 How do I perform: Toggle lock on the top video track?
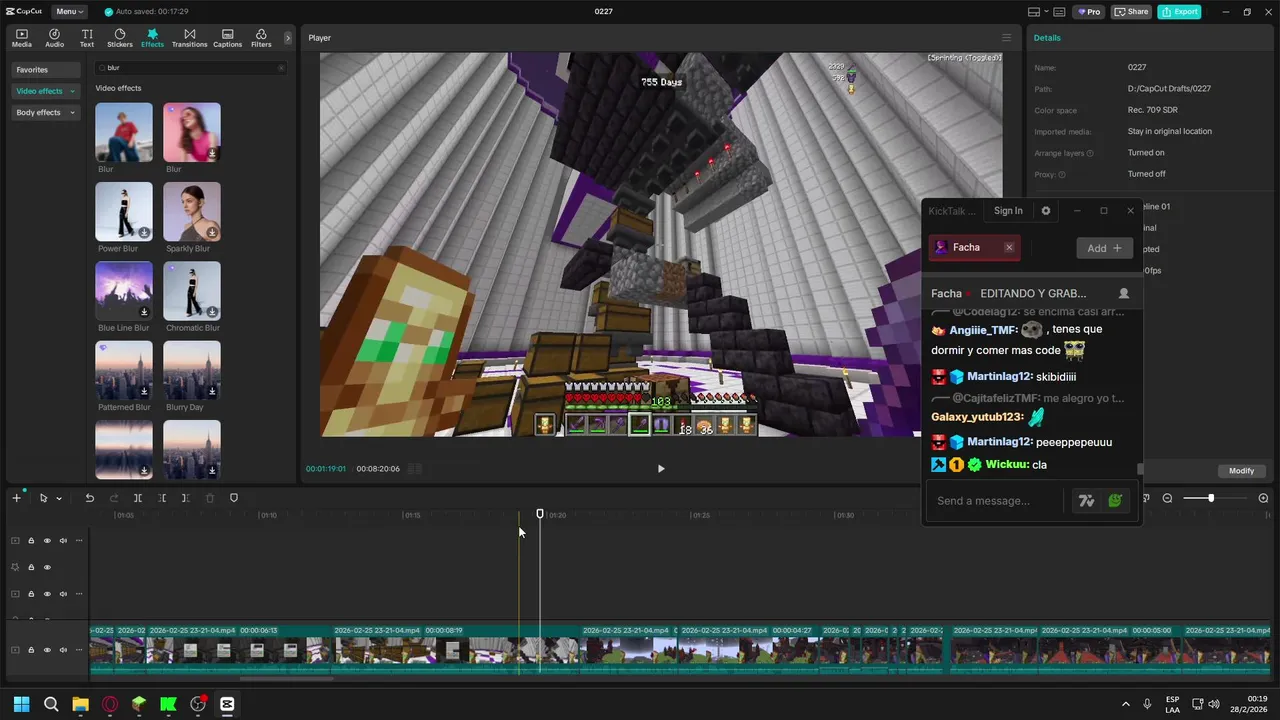(31, 541)
